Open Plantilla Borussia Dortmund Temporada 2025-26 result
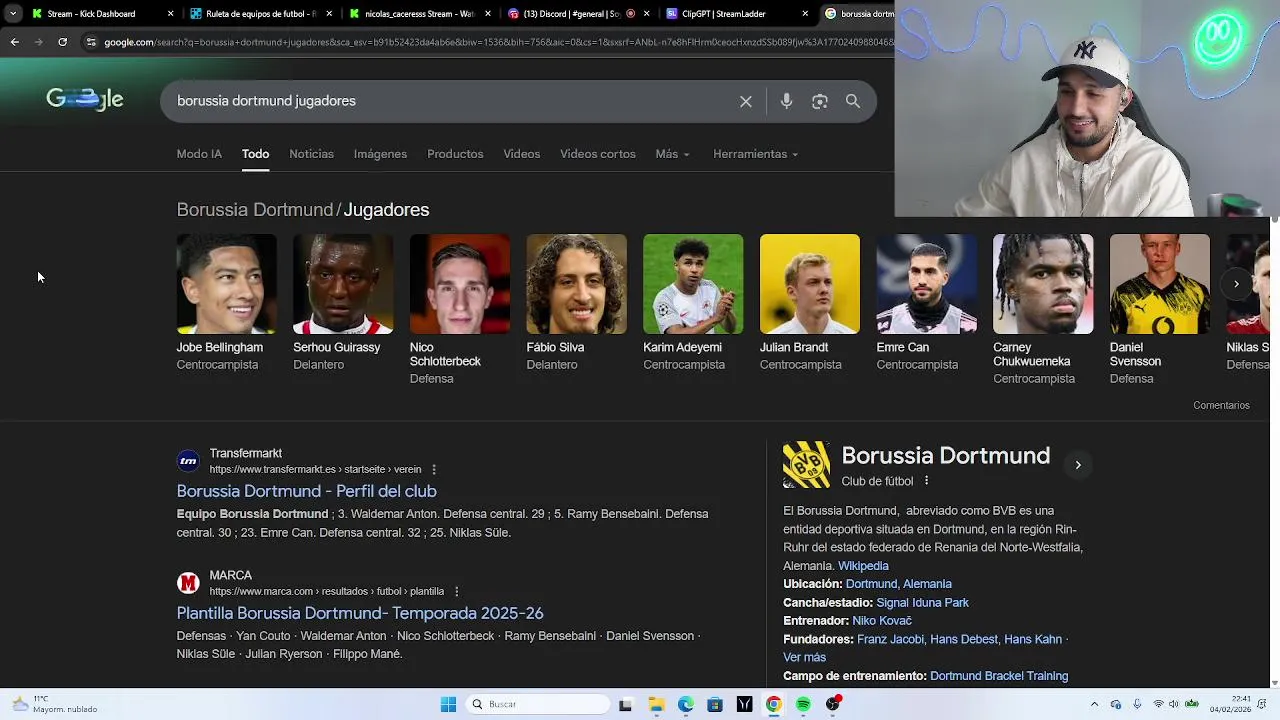 click(360, 613)
